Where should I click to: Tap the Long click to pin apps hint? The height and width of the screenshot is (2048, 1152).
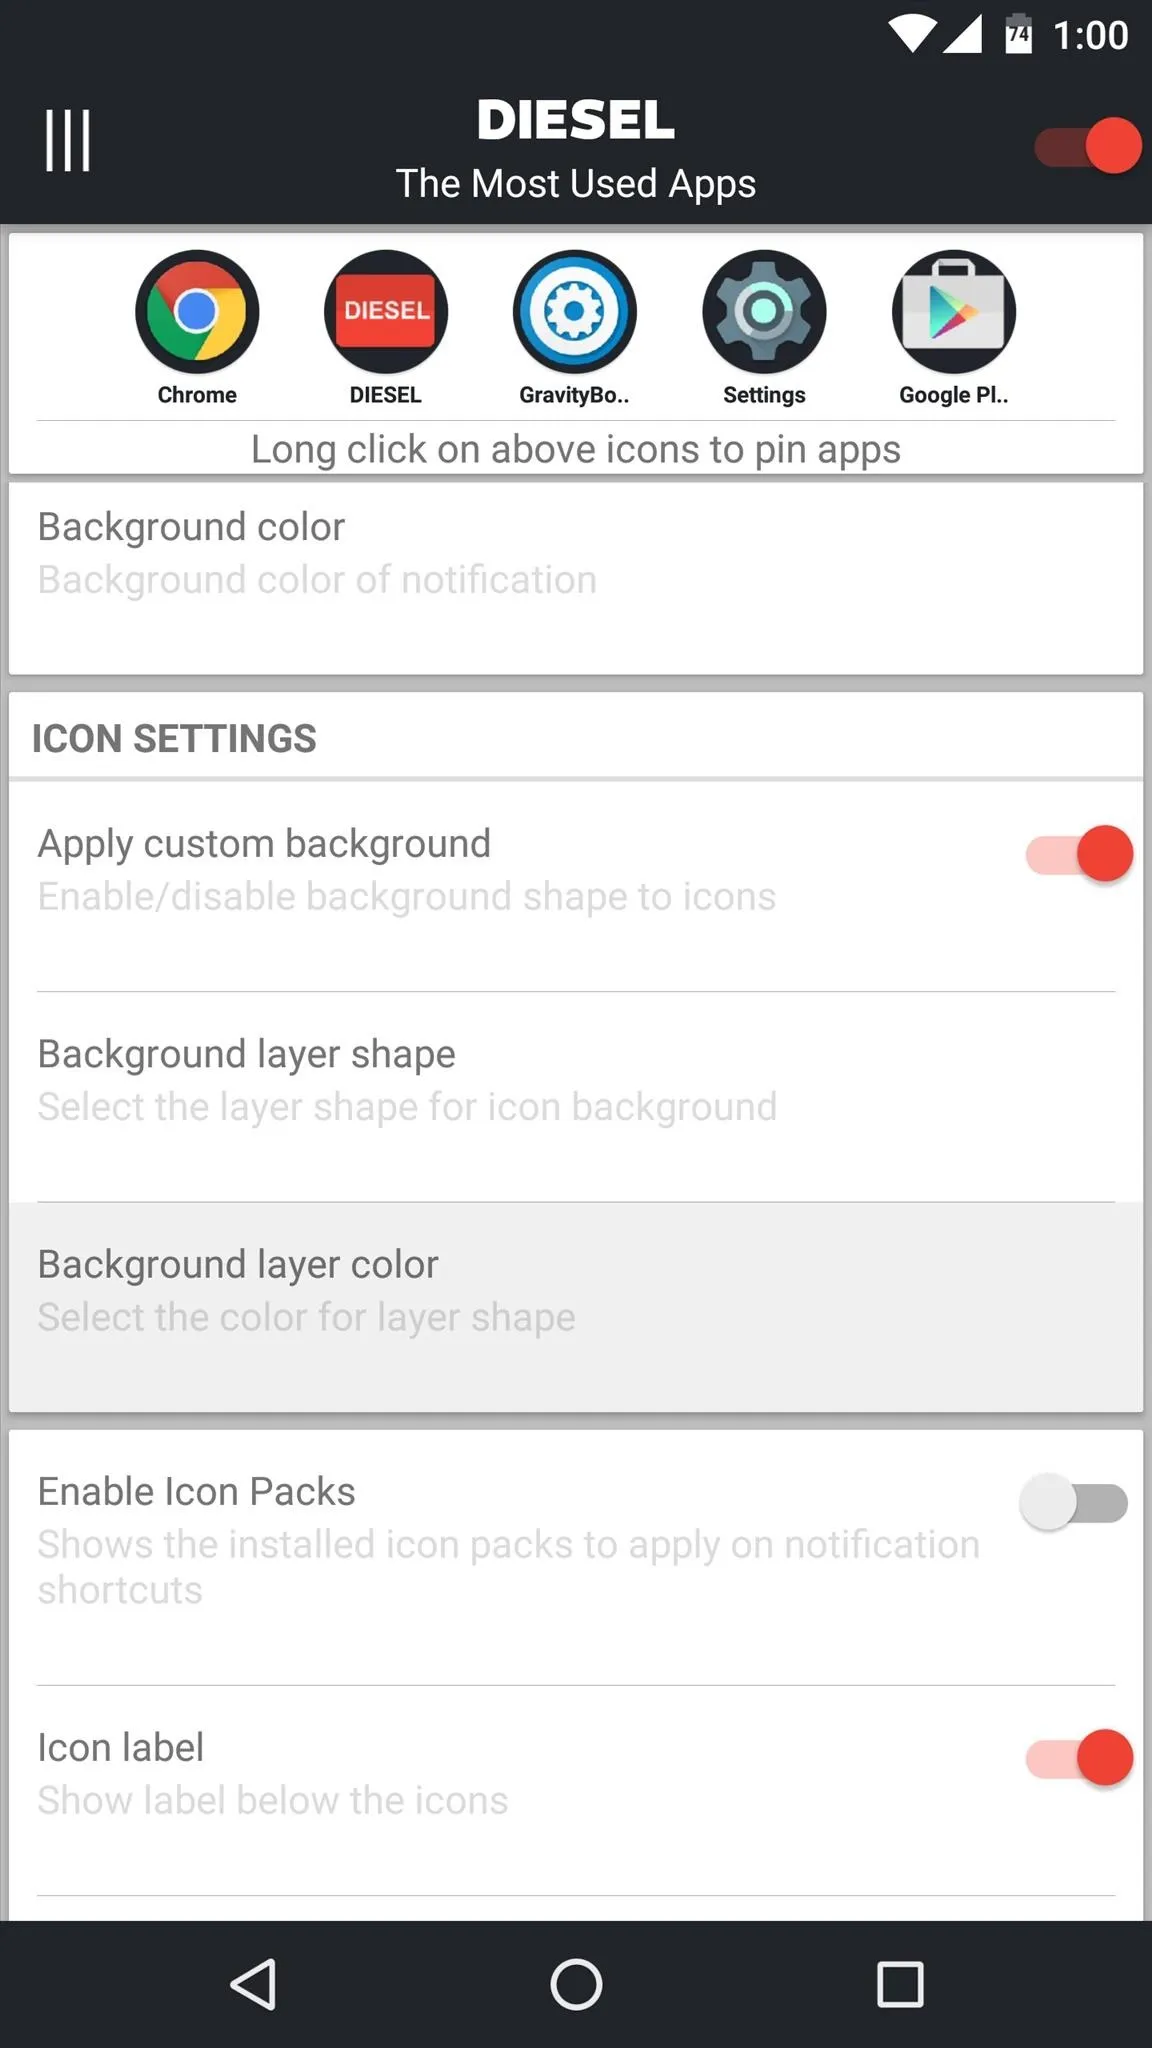[x=576, y=449]
